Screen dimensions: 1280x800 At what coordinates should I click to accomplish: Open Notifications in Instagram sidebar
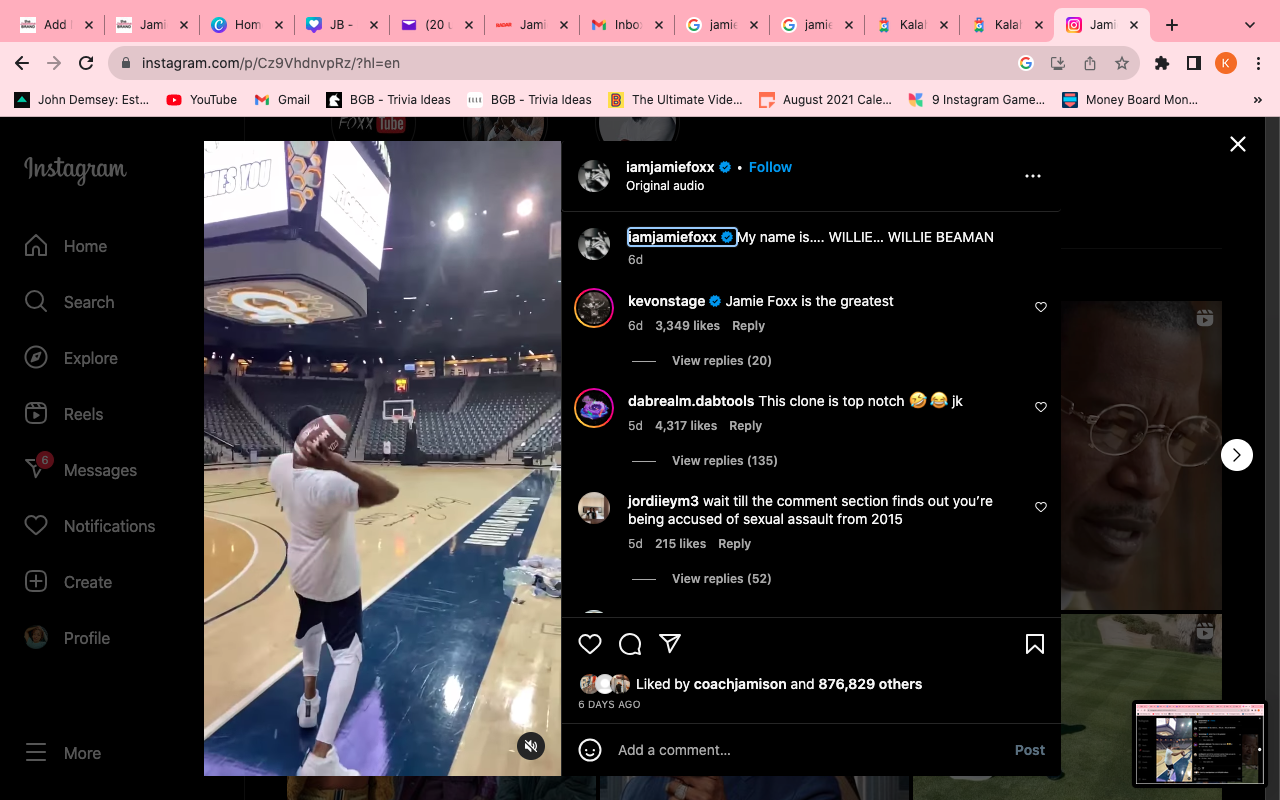pyautogui.click(x=90, y=526)
